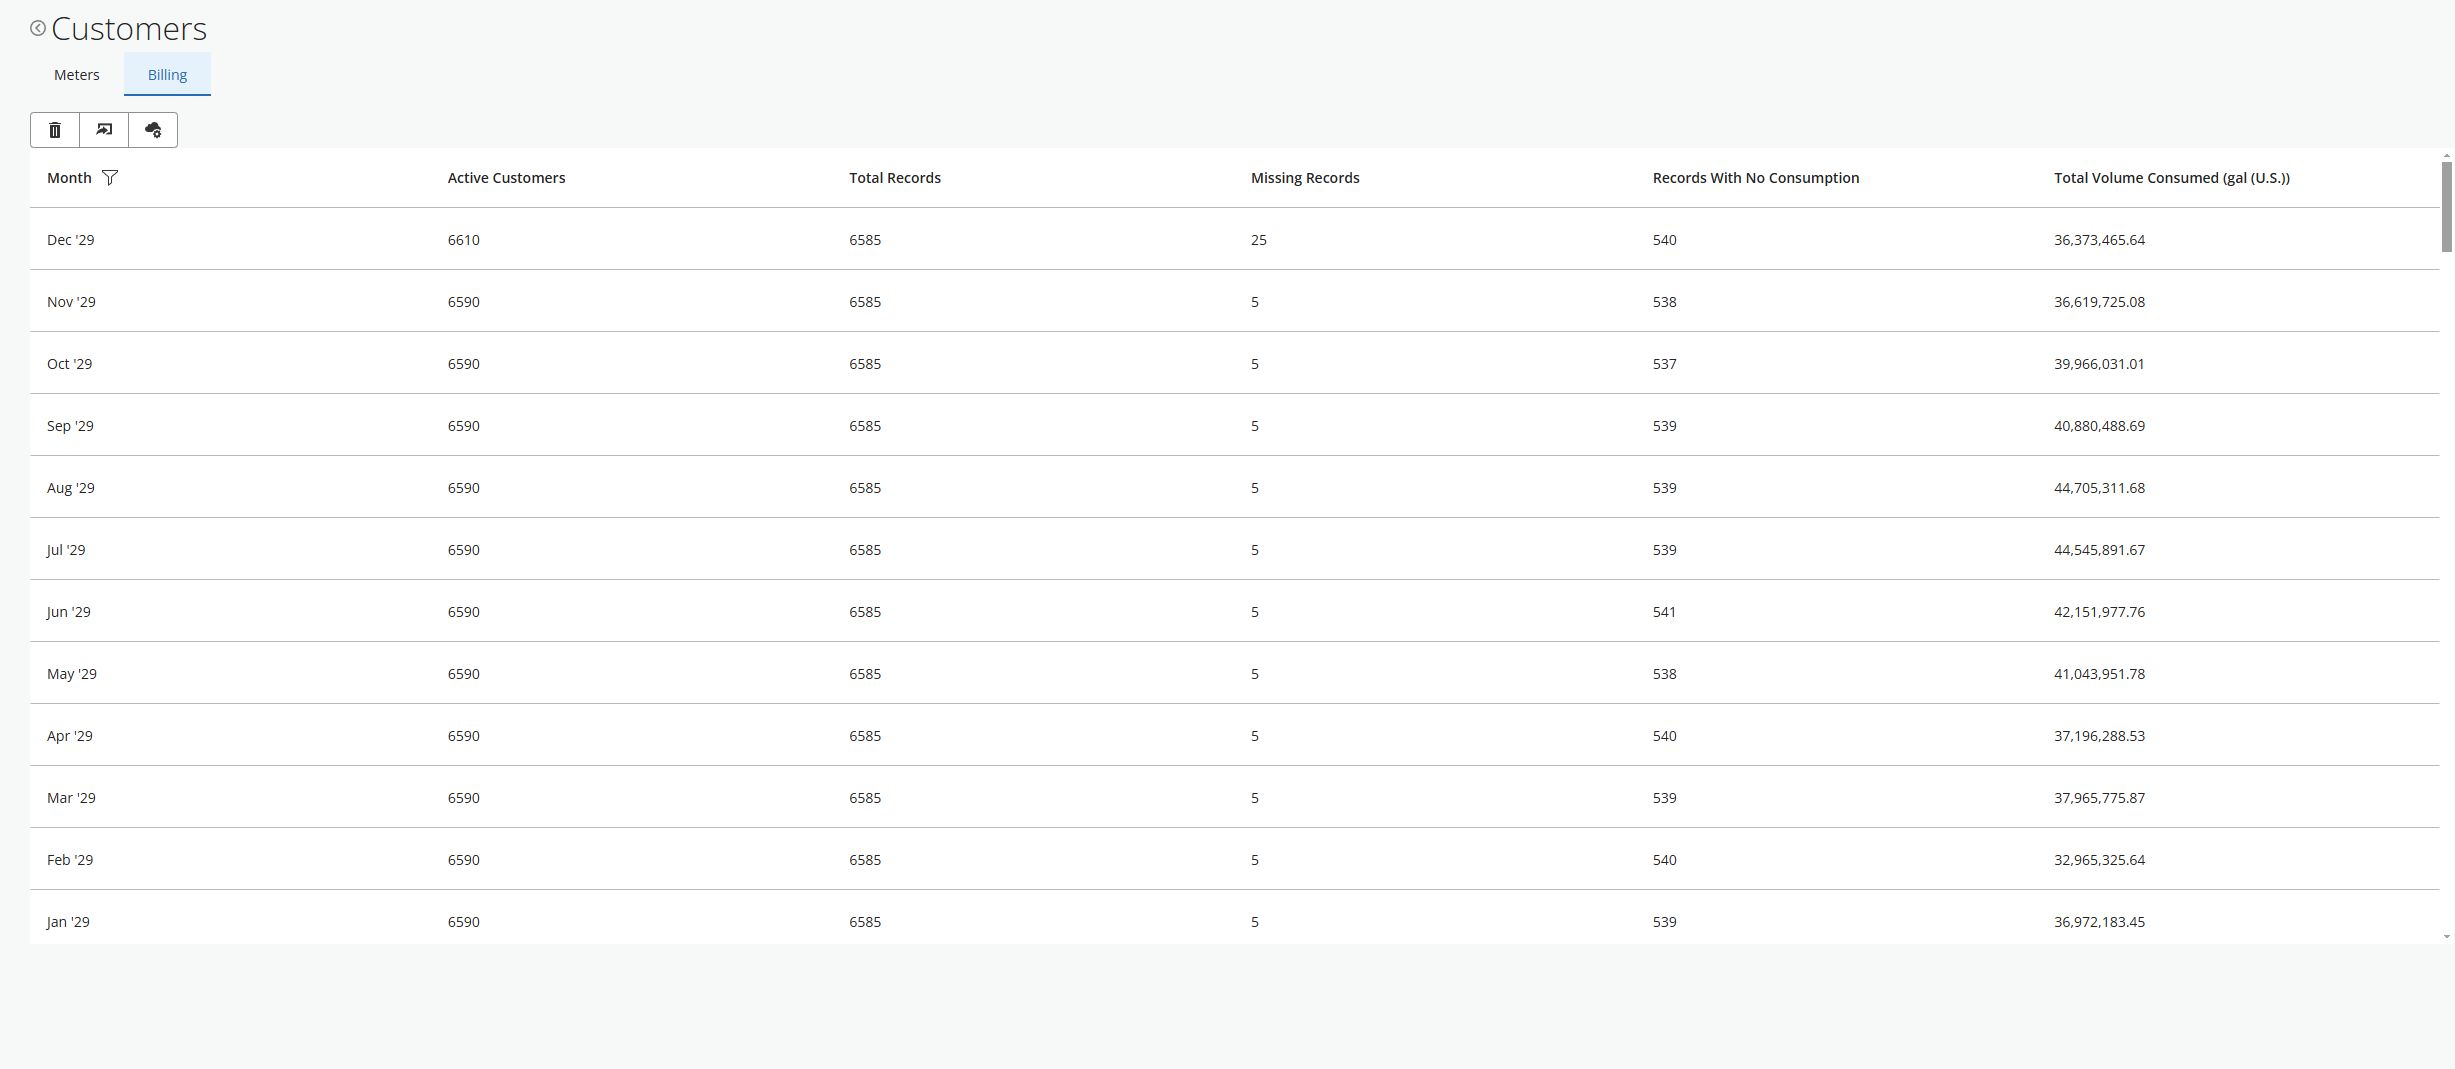Screen dimensions: 2455x1069
Task: Click the 25 missing records cell
Action: 1259,240
